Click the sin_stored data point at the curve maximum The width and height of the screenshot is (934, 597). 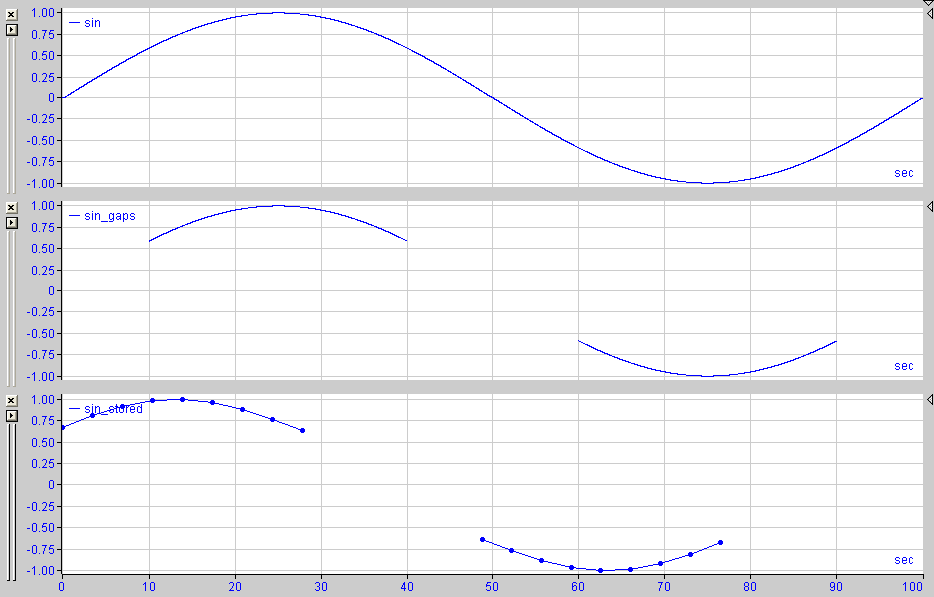pos(182,399)
